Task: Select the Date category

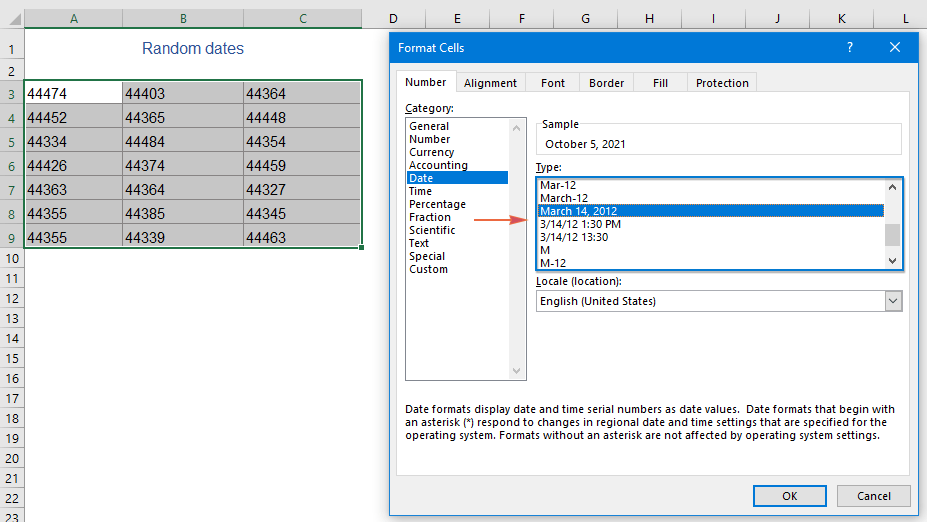Action: (457, 178)
